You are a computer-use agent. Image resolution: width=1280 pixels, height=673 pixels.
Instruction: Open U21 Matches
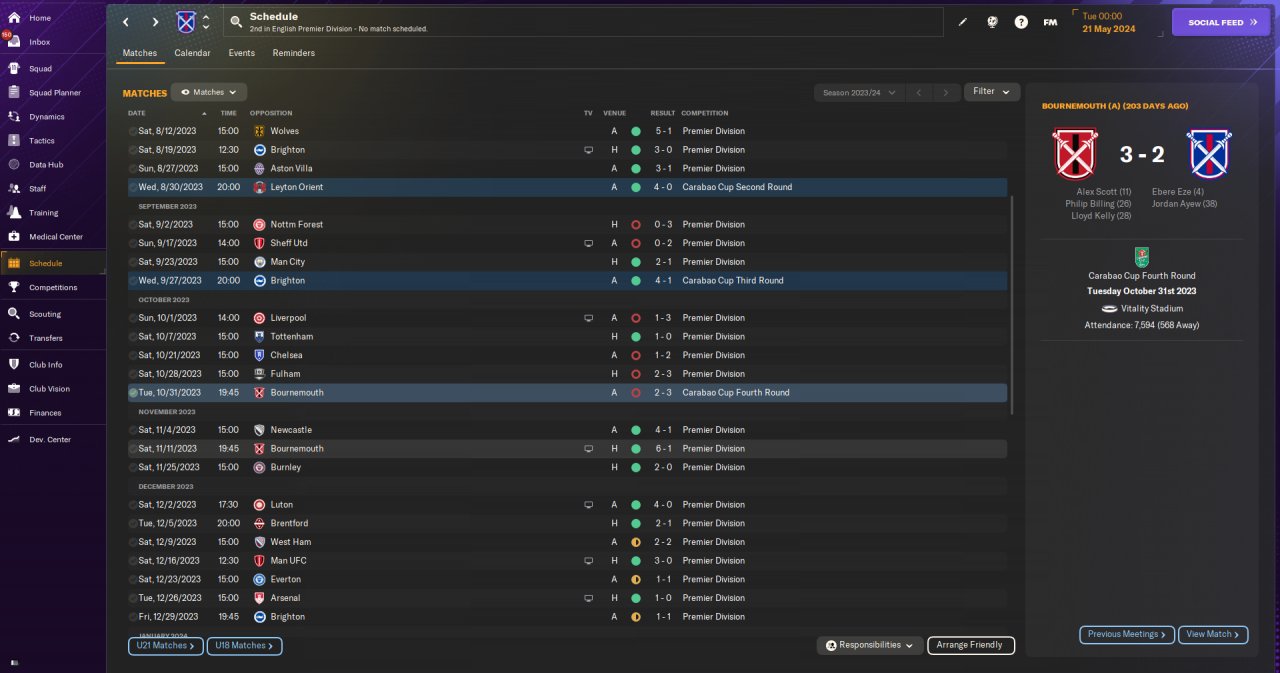tap(166, 646)
